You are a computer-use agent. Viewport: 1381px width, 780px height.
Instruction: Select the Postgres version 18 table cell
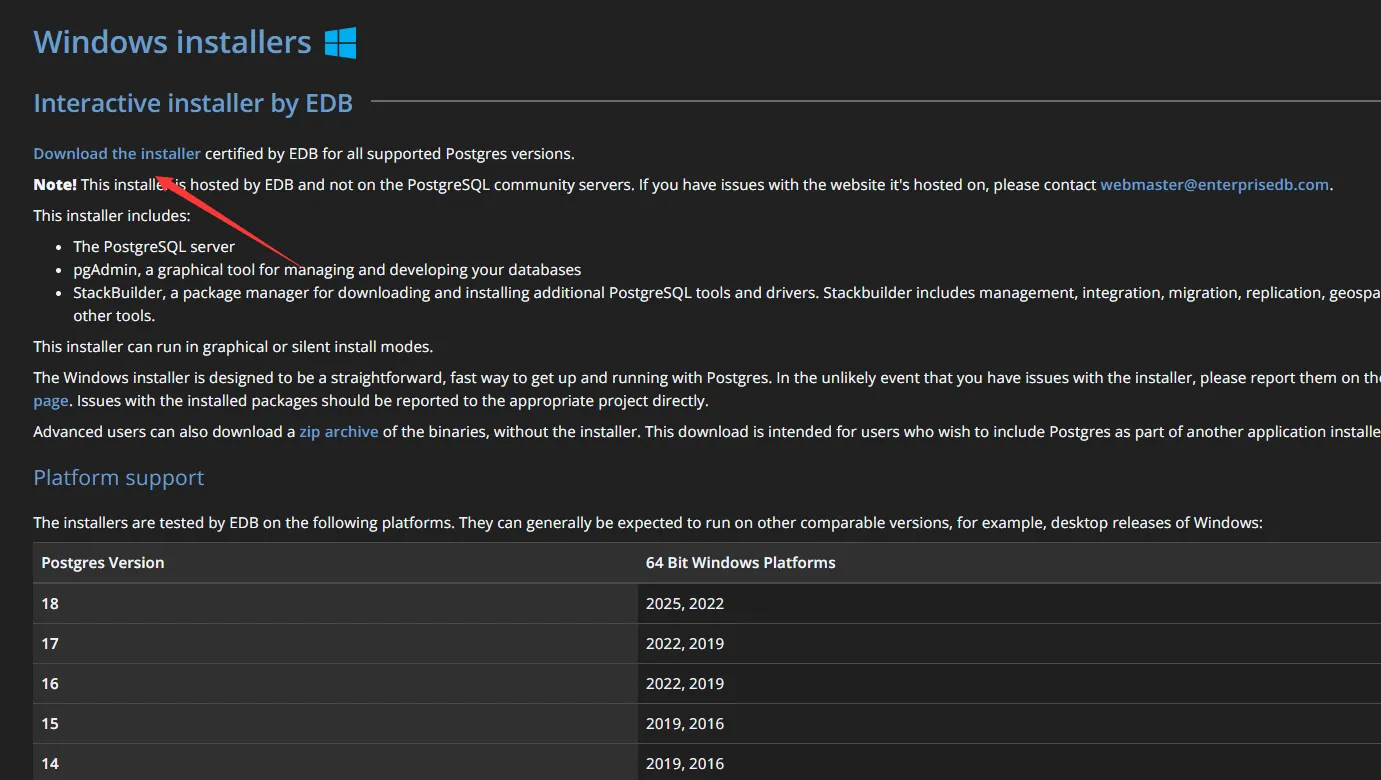[50, 604]
